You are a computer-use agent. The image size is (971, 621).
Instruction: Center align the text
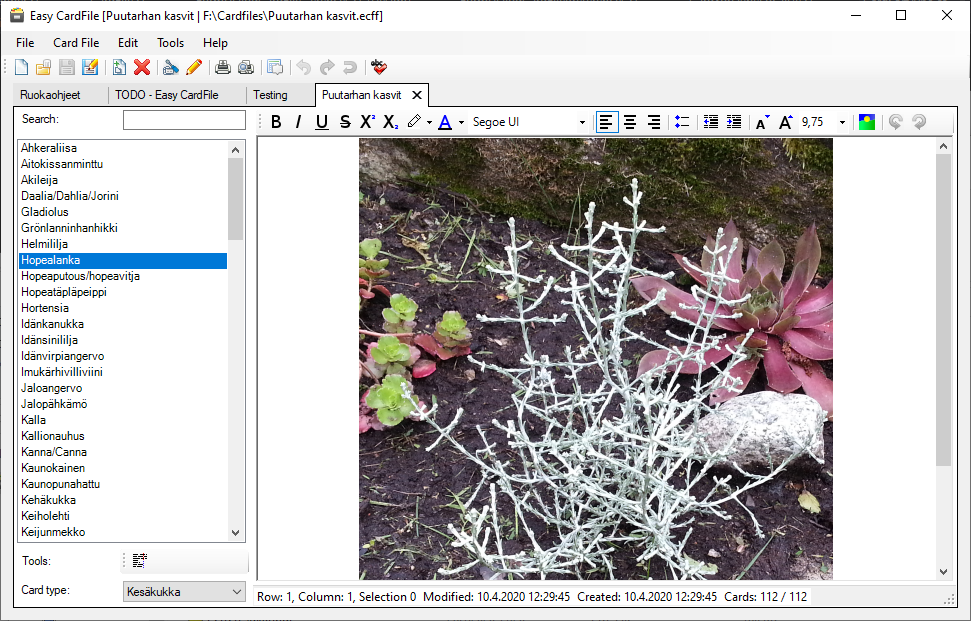[630, 122]
